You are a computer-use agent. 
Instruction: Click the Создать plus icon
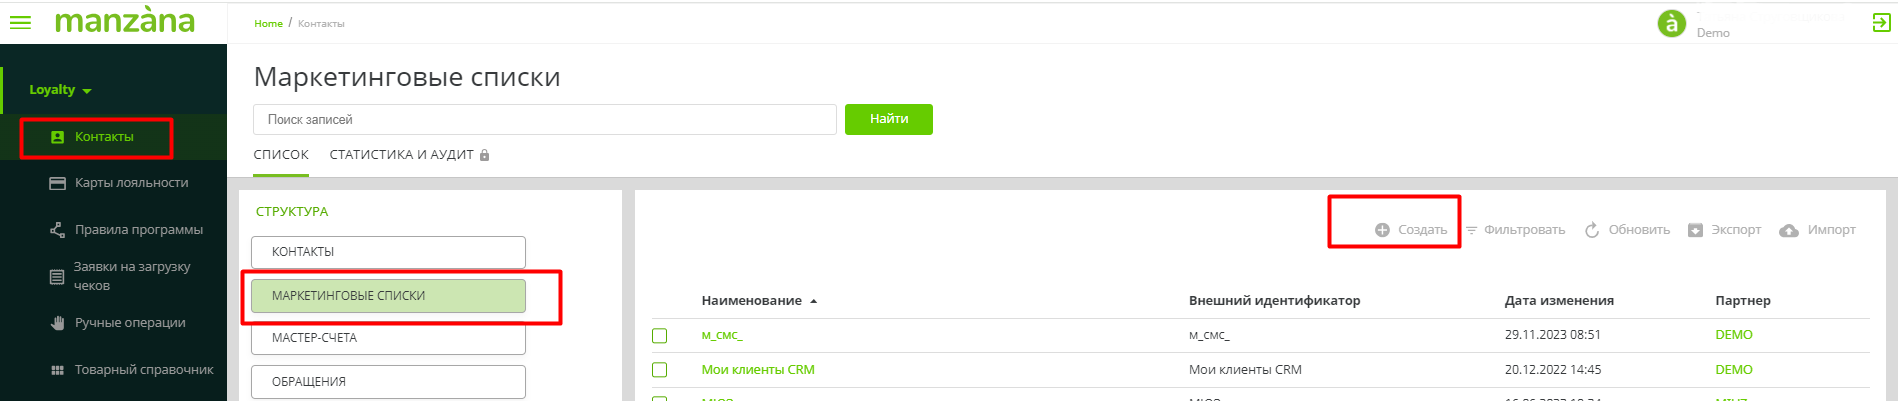point(1382,230)
